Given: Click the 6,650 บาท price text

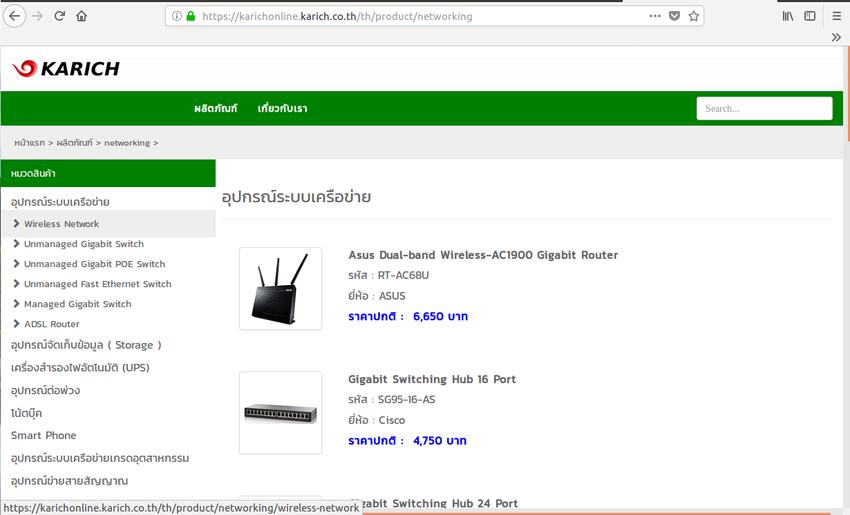Looking at the screenshot, I should [440, 316].
